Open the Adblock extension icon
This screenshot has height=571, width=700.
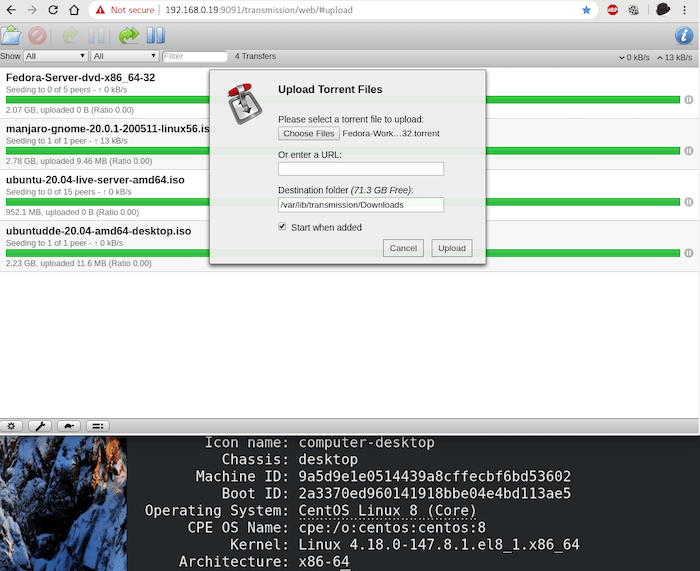(612, 10)
